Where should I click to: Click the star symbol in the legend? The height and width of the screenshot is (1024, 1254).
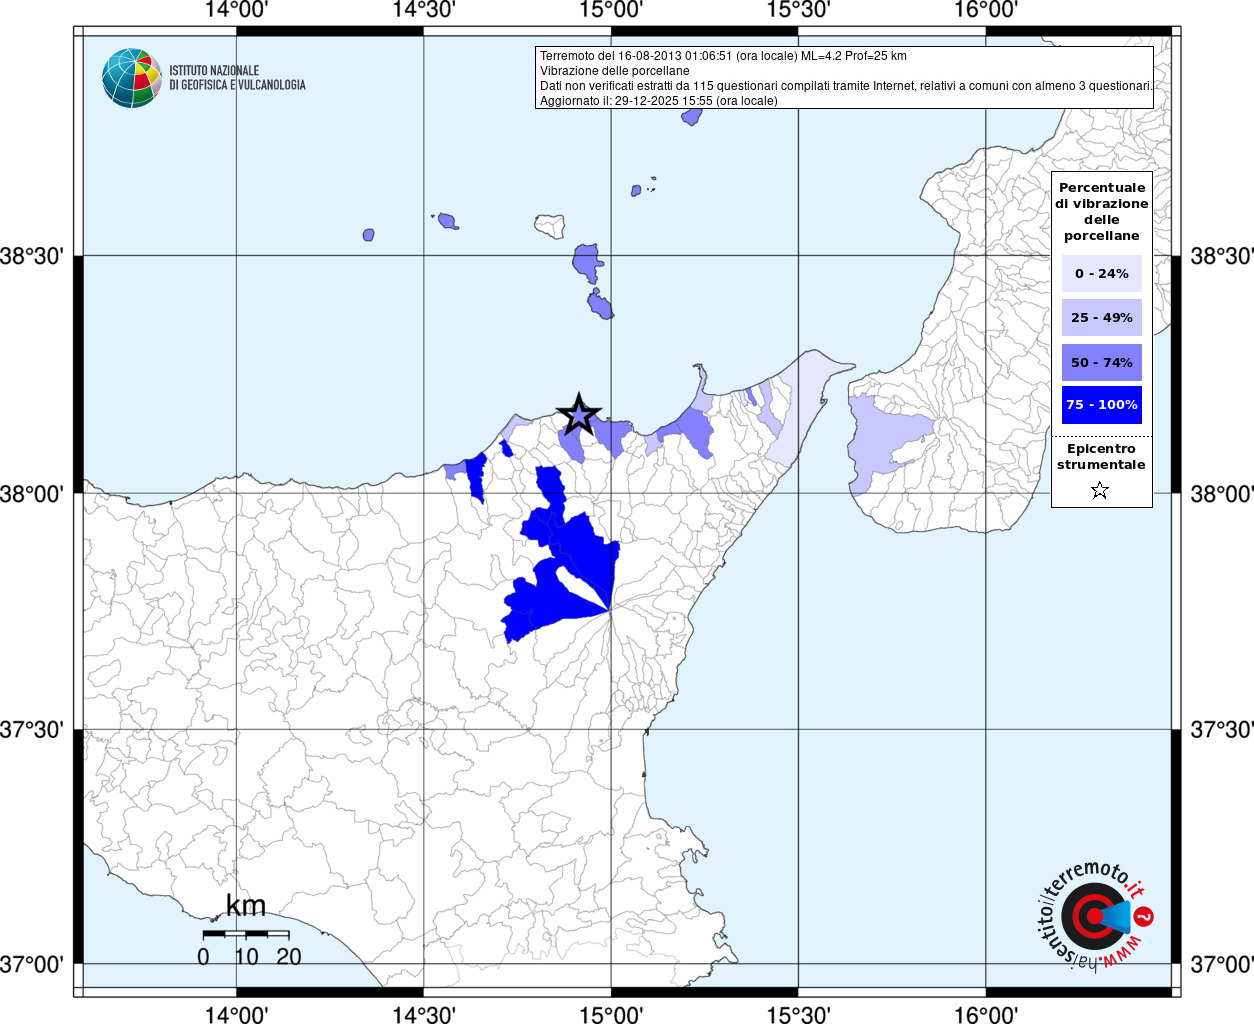(x=1100, y=490)
